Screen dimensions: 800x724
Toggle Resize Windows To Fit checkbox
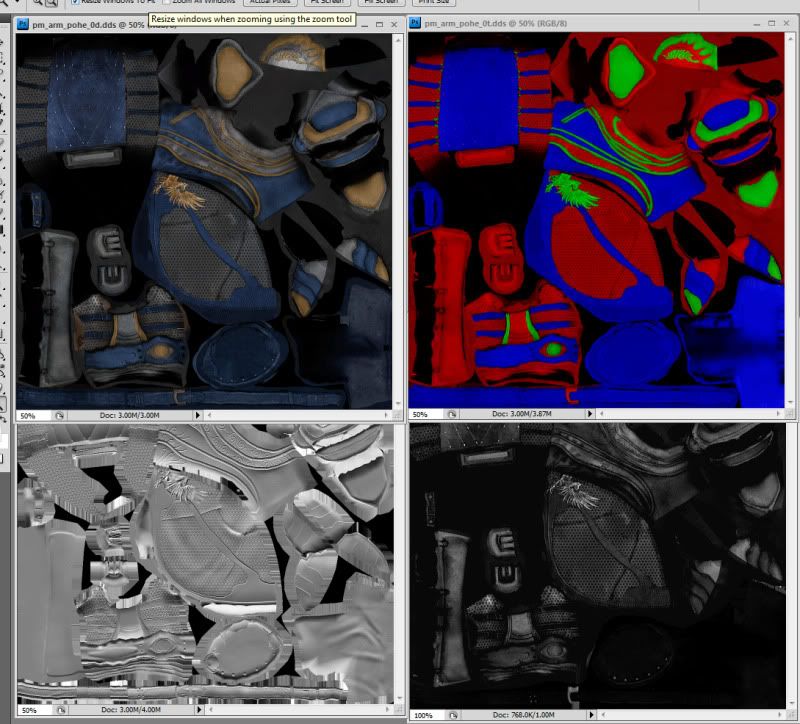[x=75, y=3]
